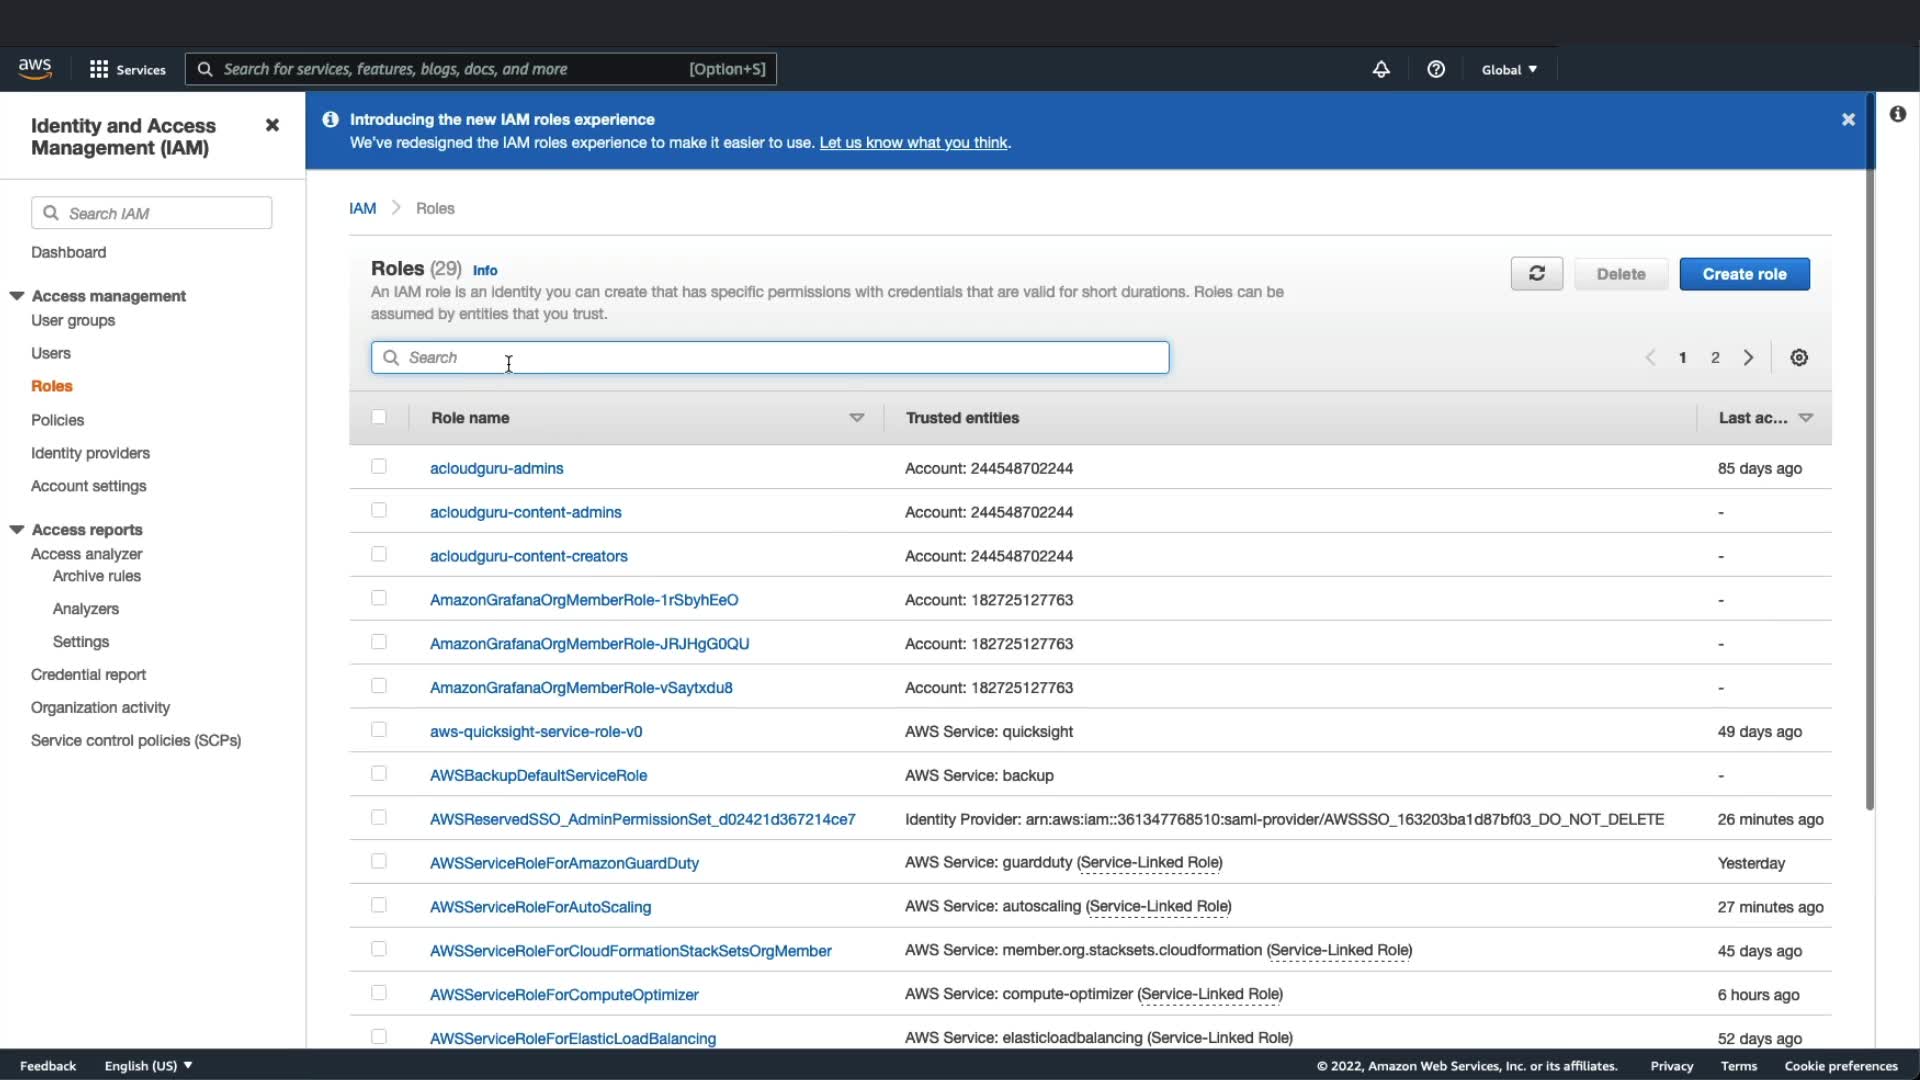The width and height of the screenshot is (1920, 1080).
Task: Dismiss the new IAM roles banner
Action: pyautogui.click(x=1848, y=120)
